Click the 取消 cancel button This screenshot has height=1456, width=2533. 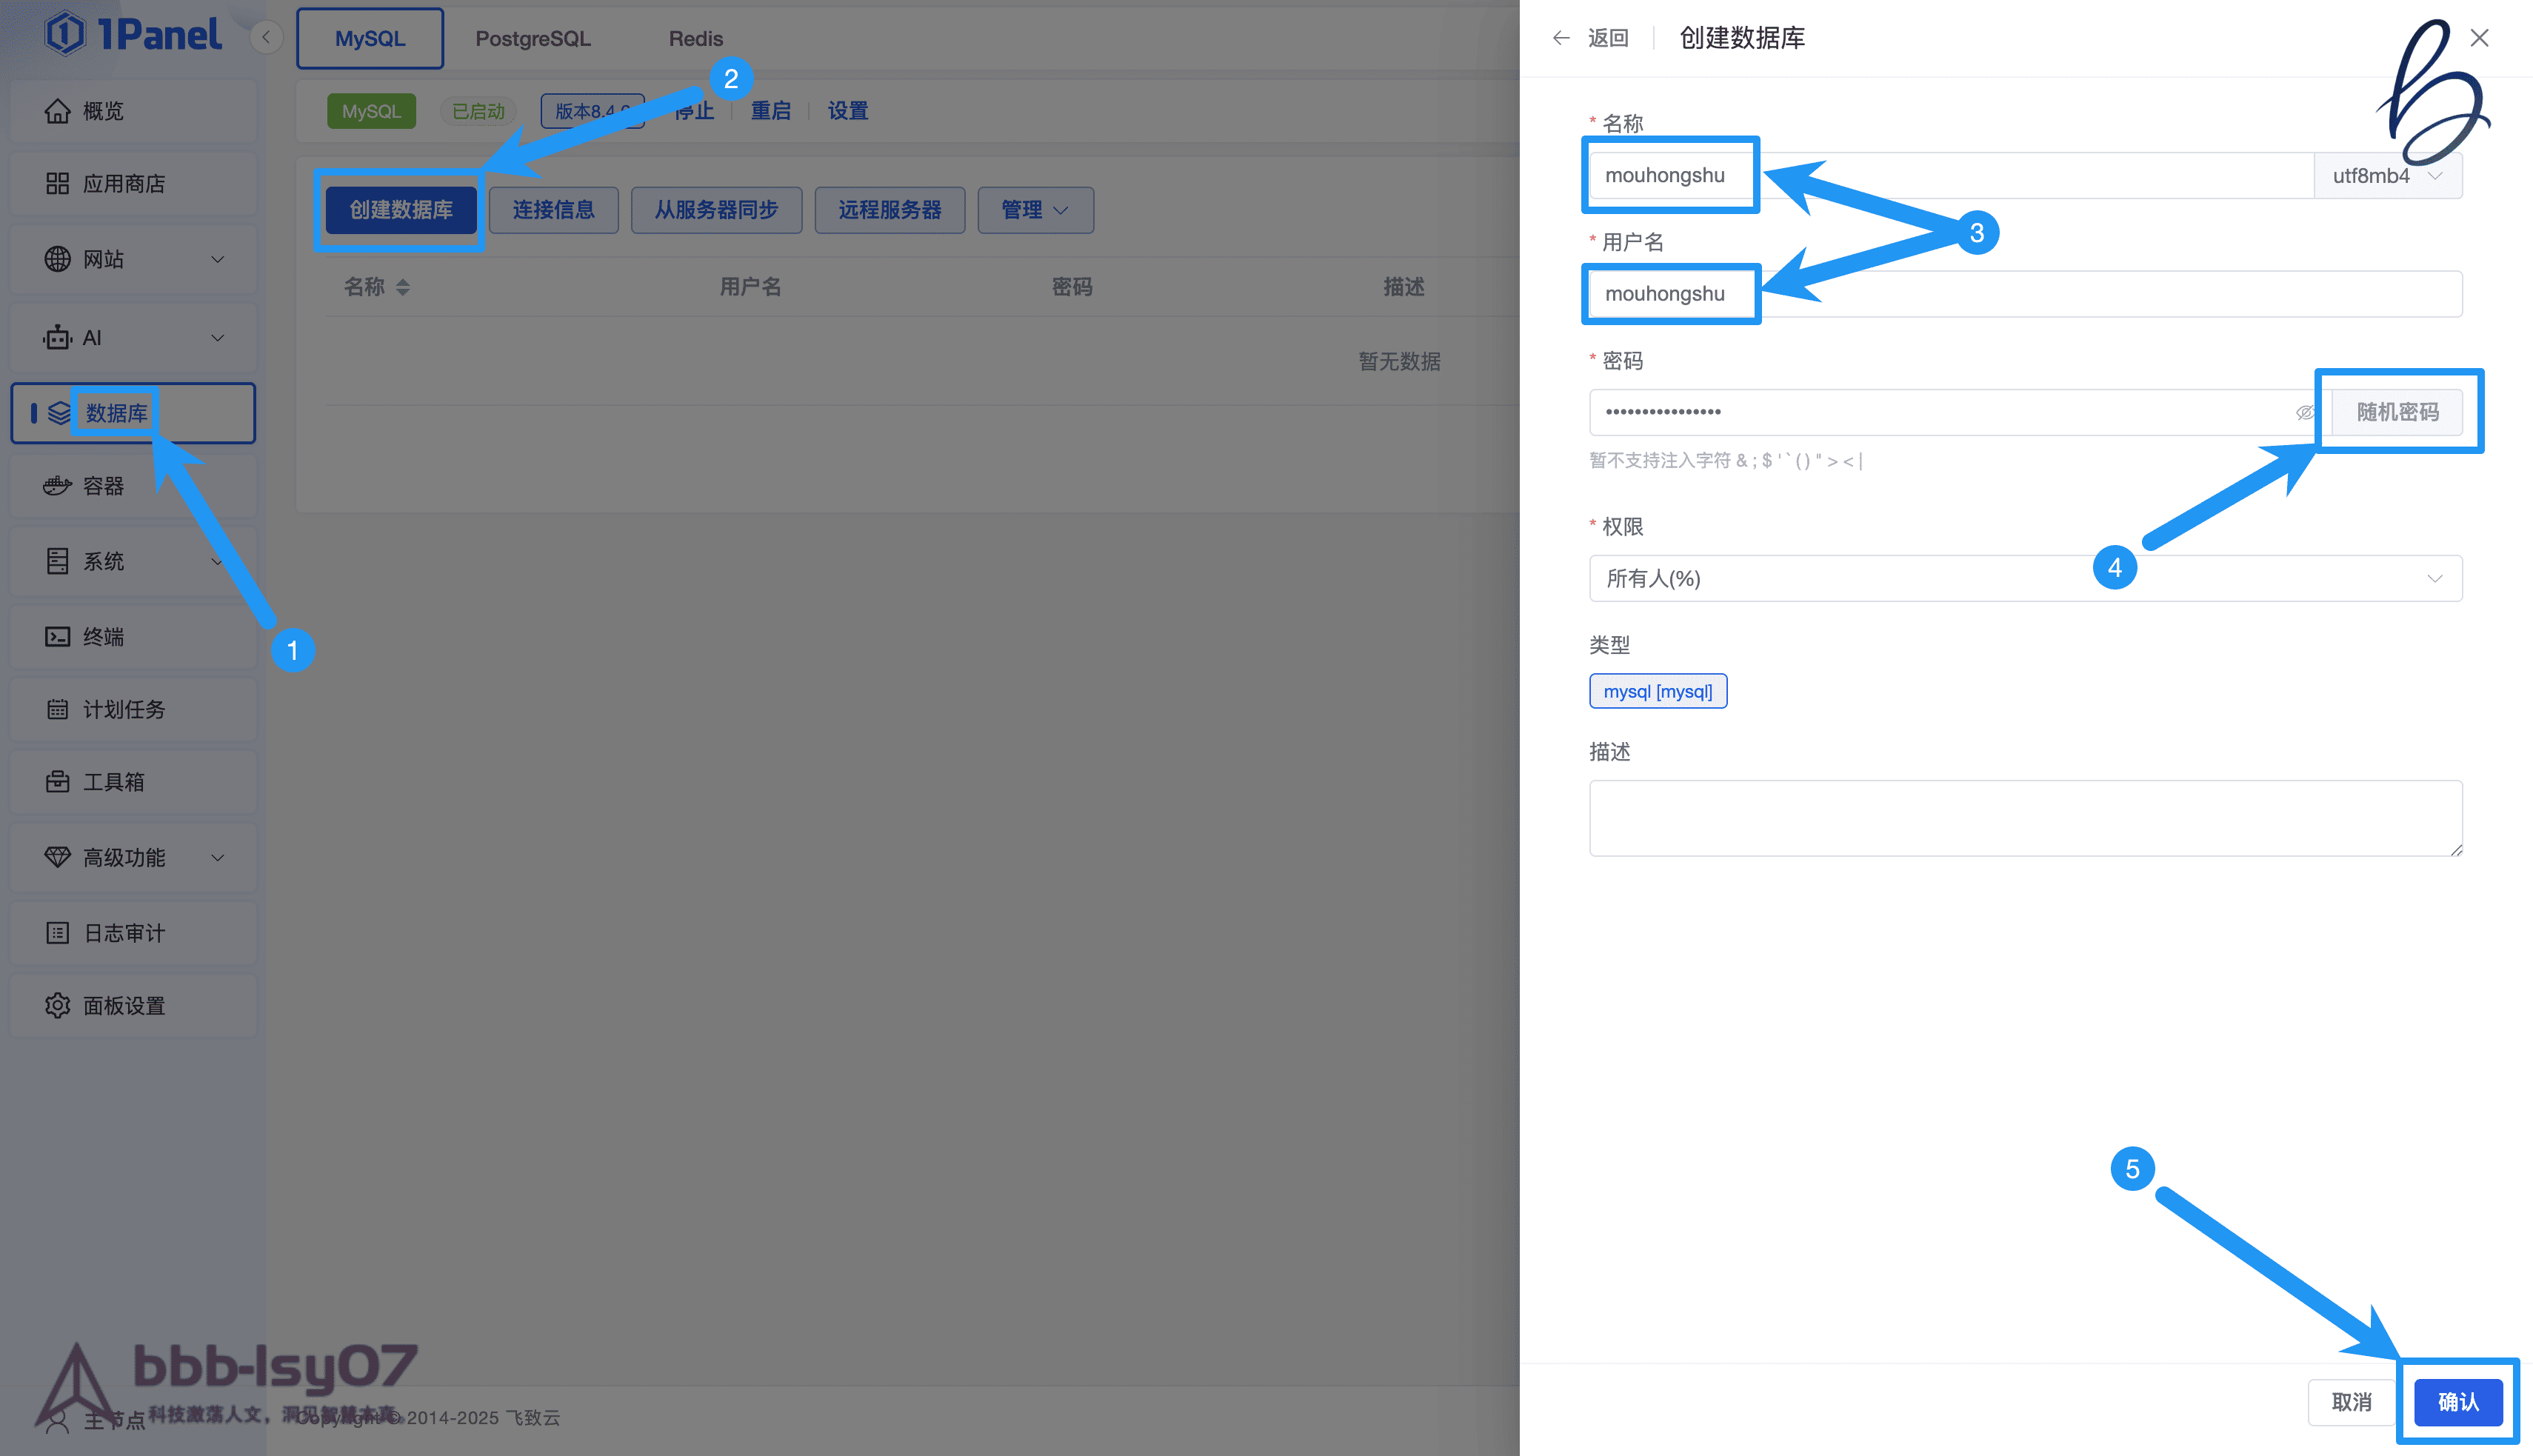tap(2351, 1402)
